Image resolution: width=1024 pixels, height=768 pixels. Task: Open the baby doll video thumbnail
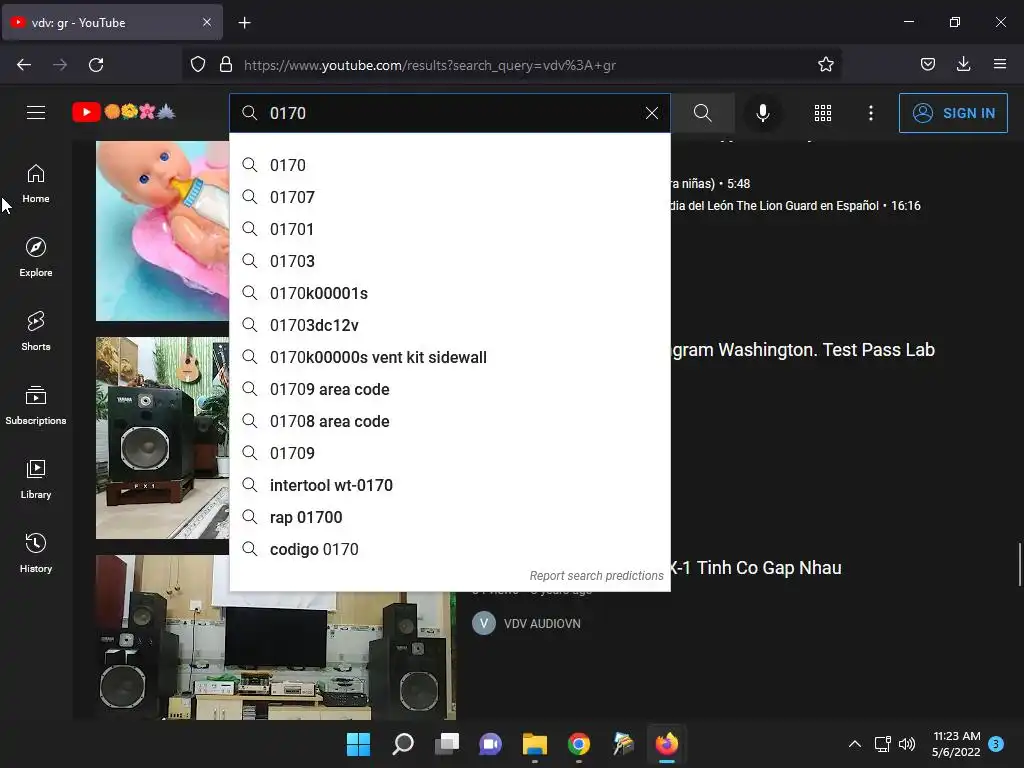point(163,231)
